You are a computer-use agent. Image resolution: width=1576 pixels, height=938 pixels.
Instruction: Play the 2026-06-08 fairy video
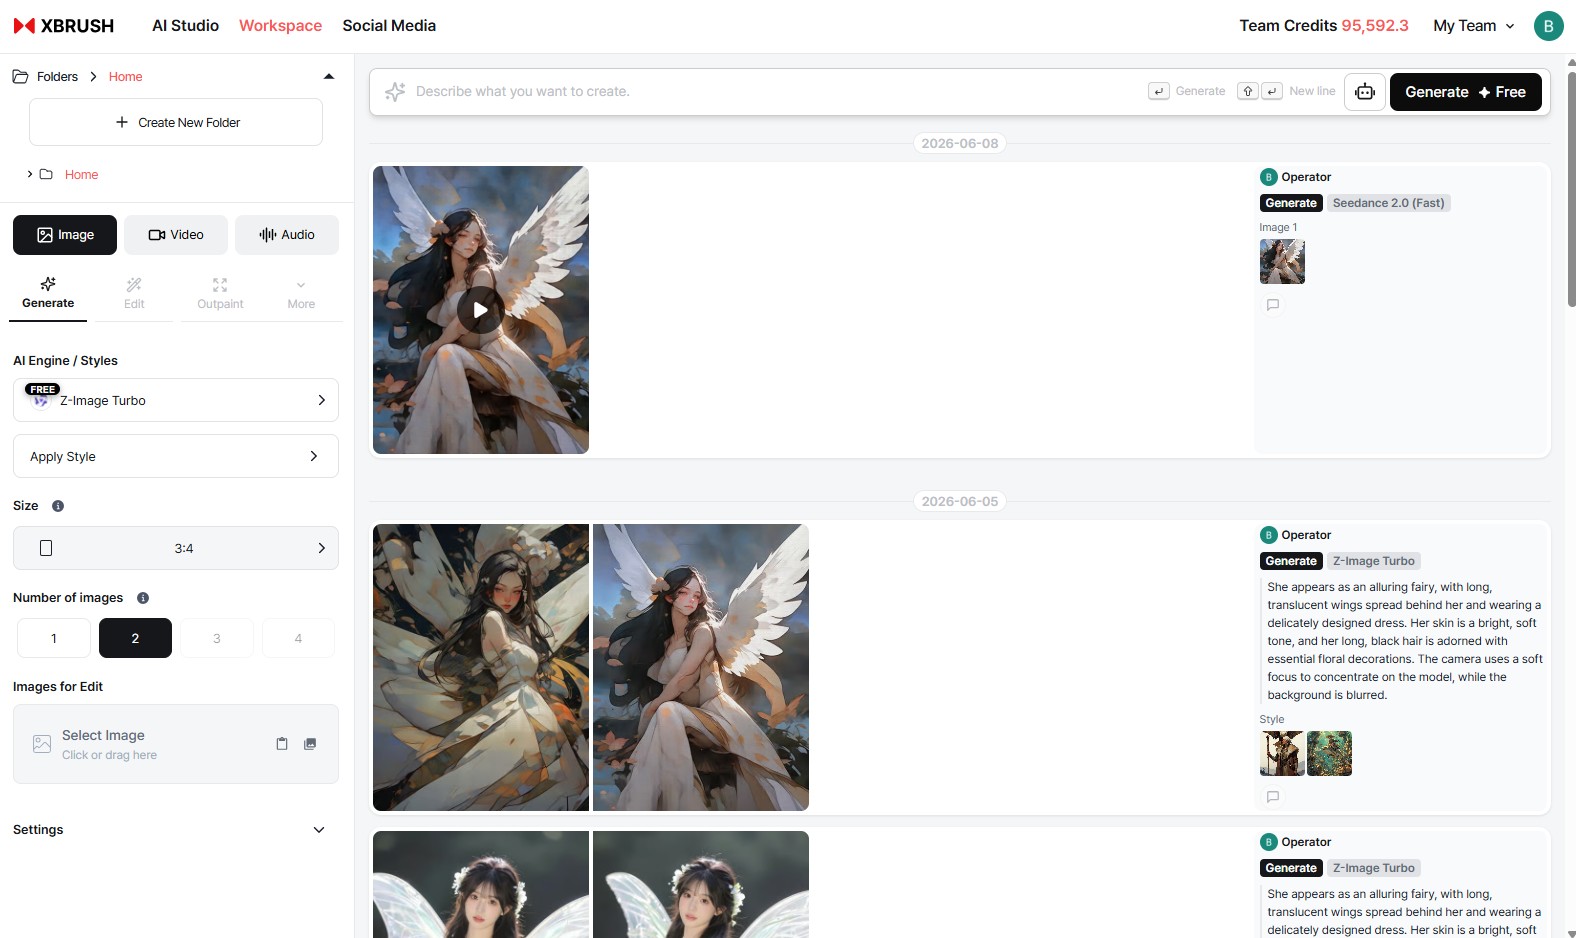(481, 310)
